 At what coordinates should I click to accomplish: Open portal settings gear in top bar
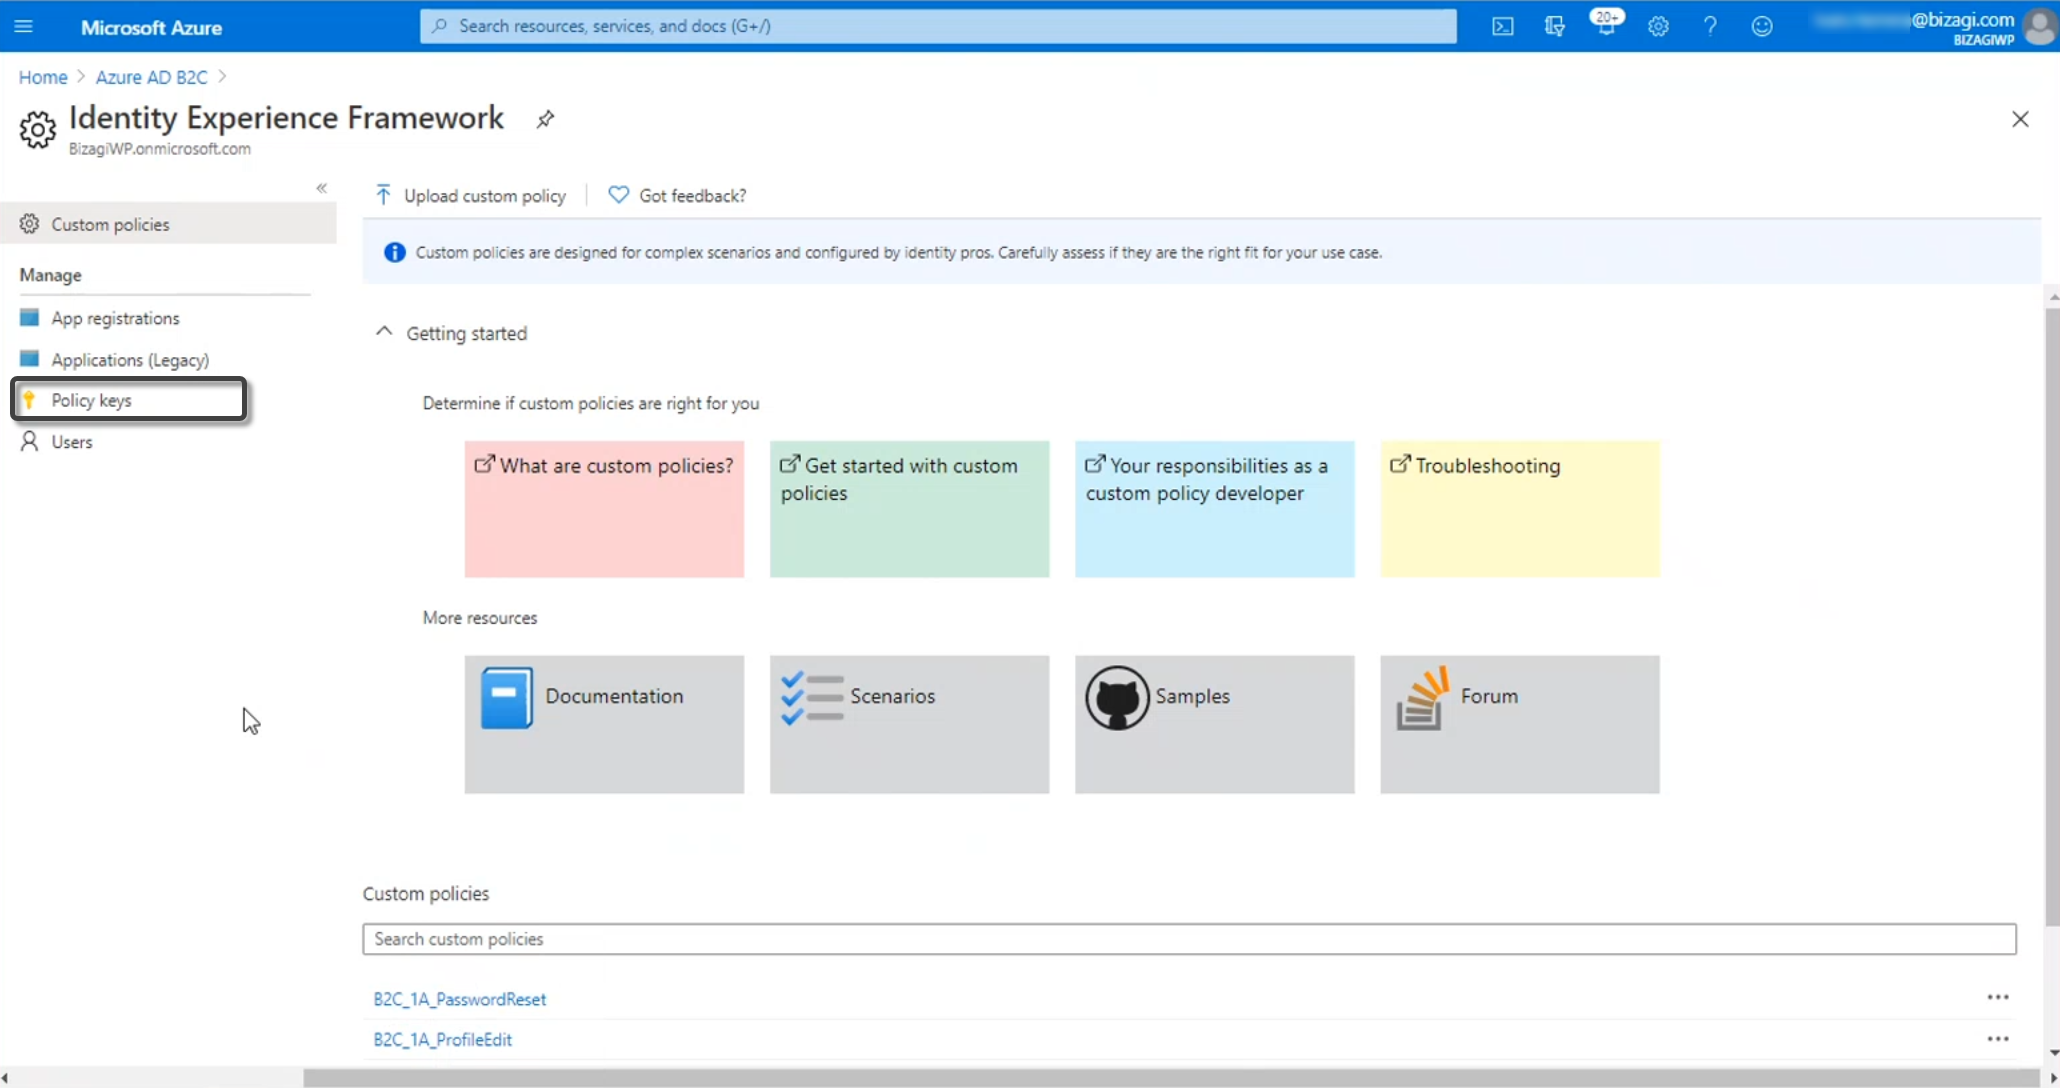point(1658,27)
